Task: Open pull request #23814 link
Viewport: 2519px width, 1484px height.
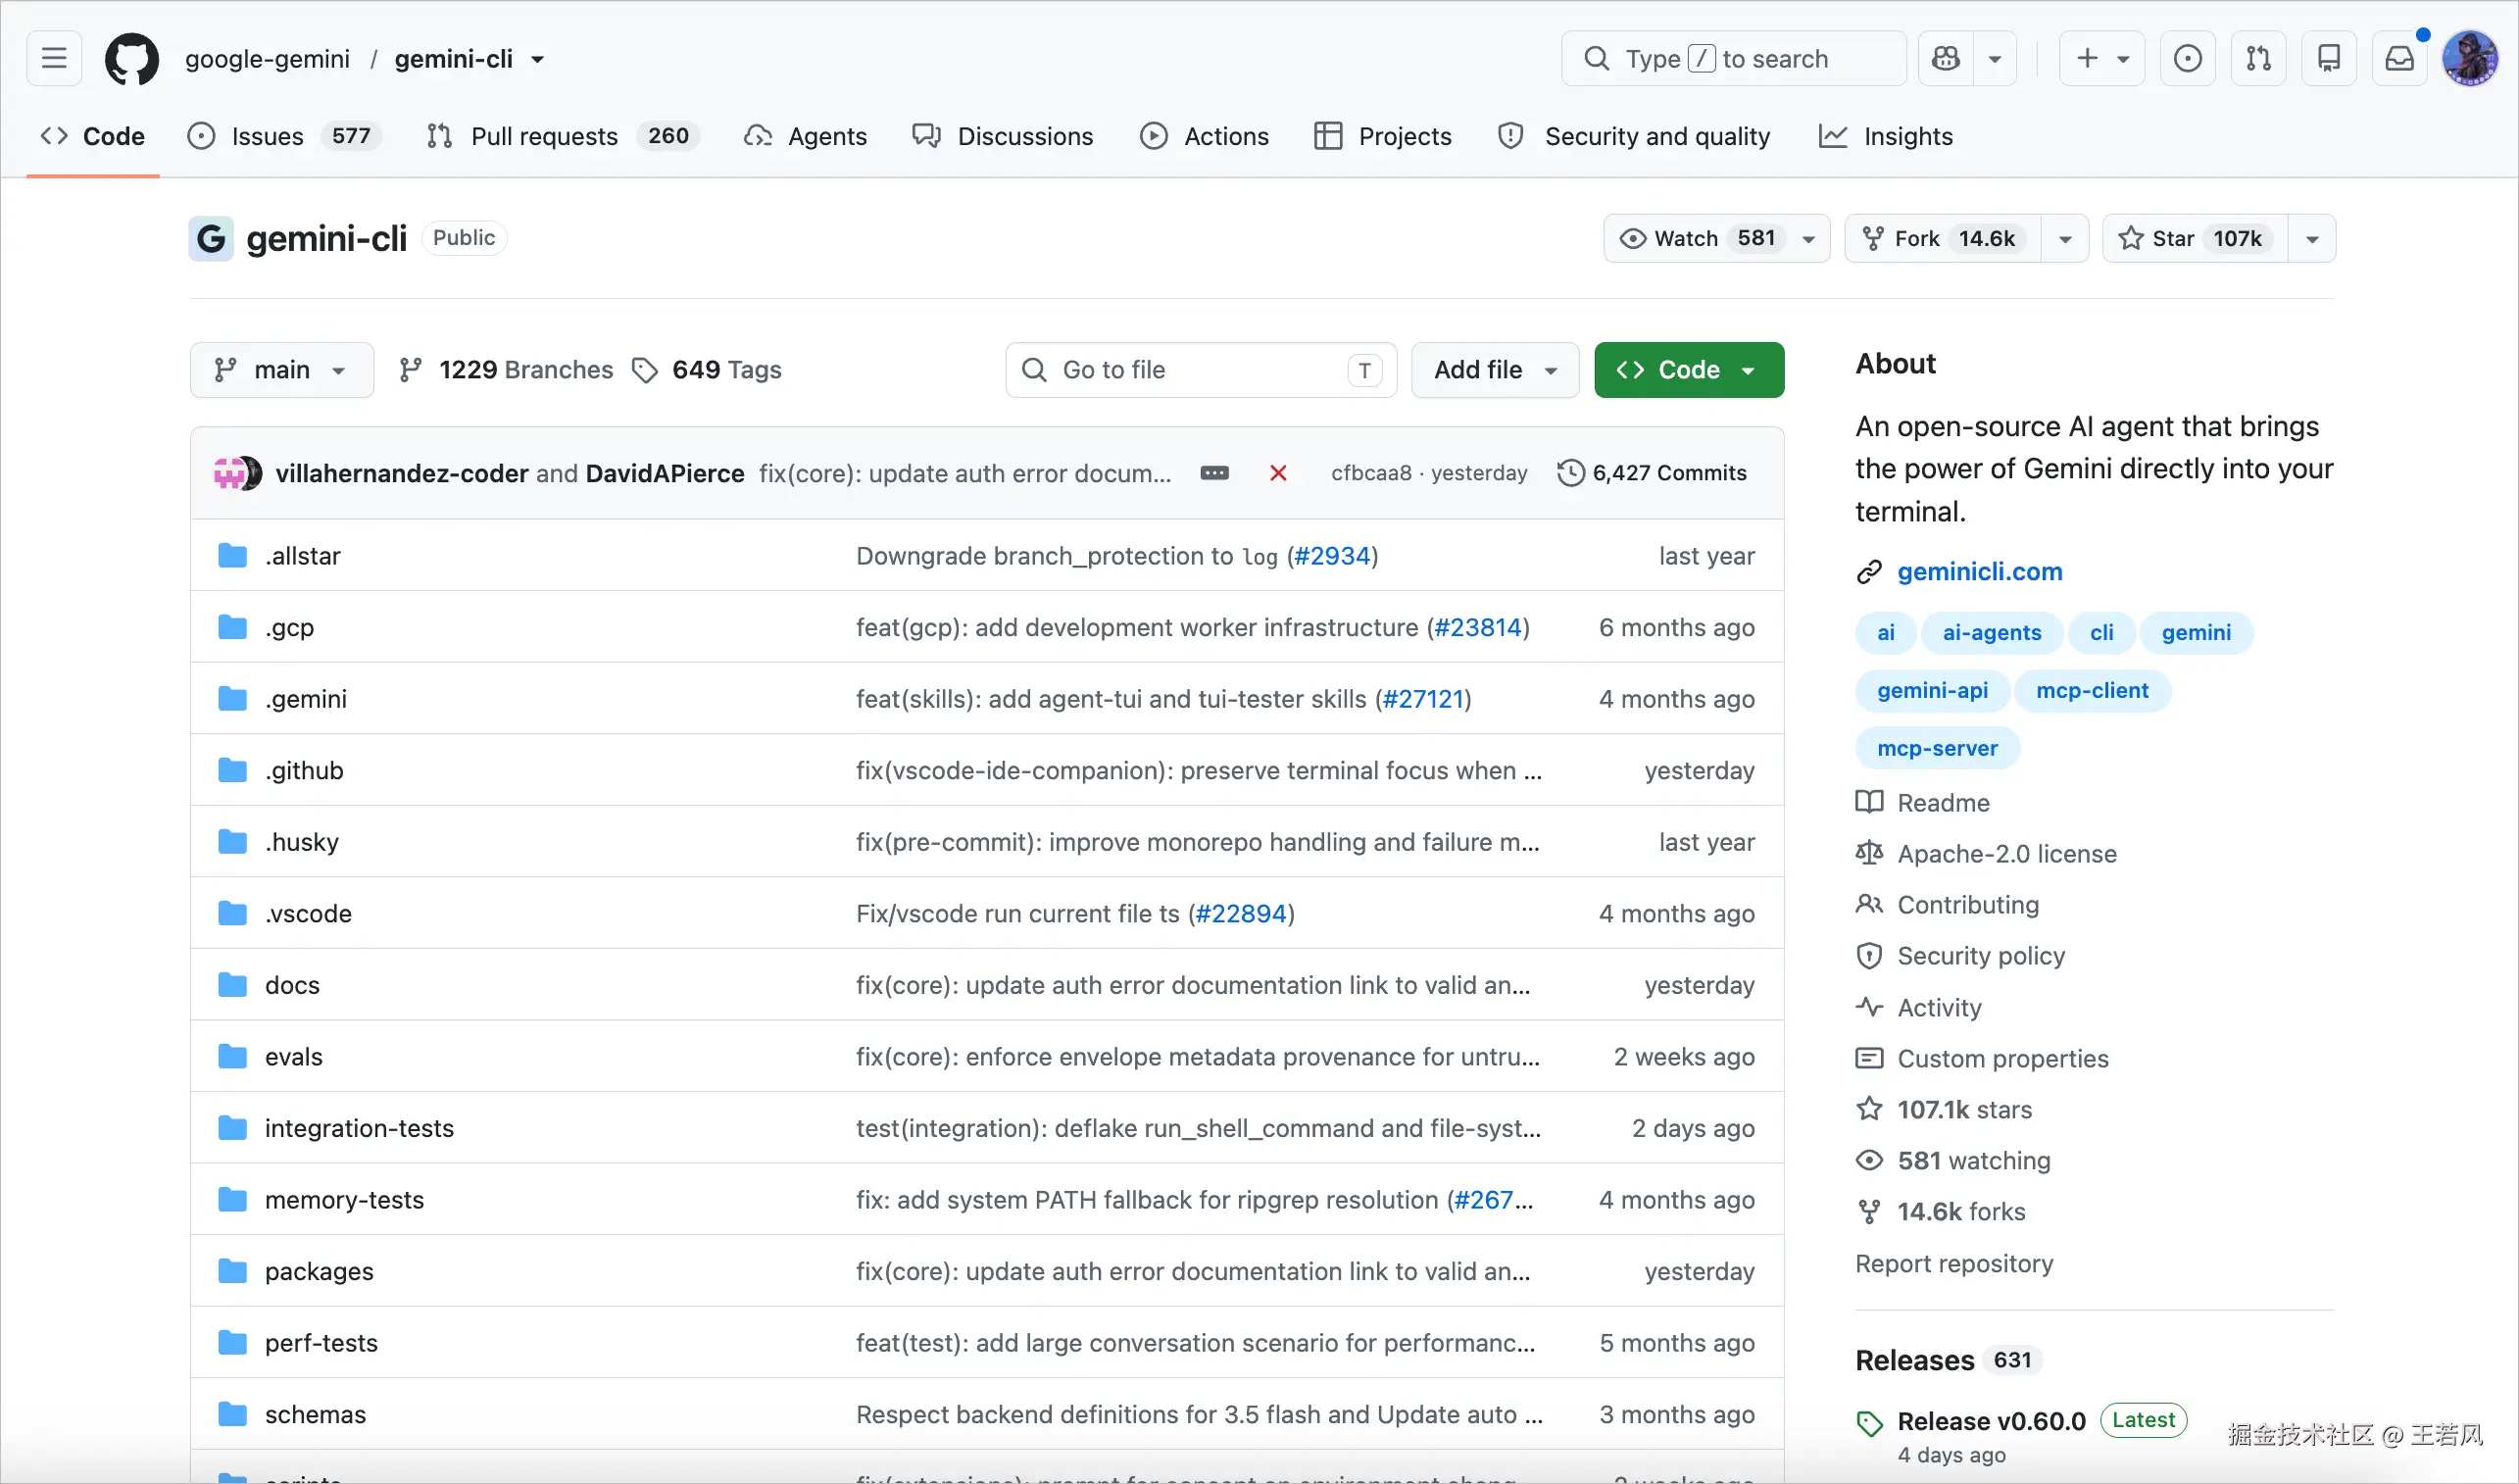Action: [x=1478, y=628]
